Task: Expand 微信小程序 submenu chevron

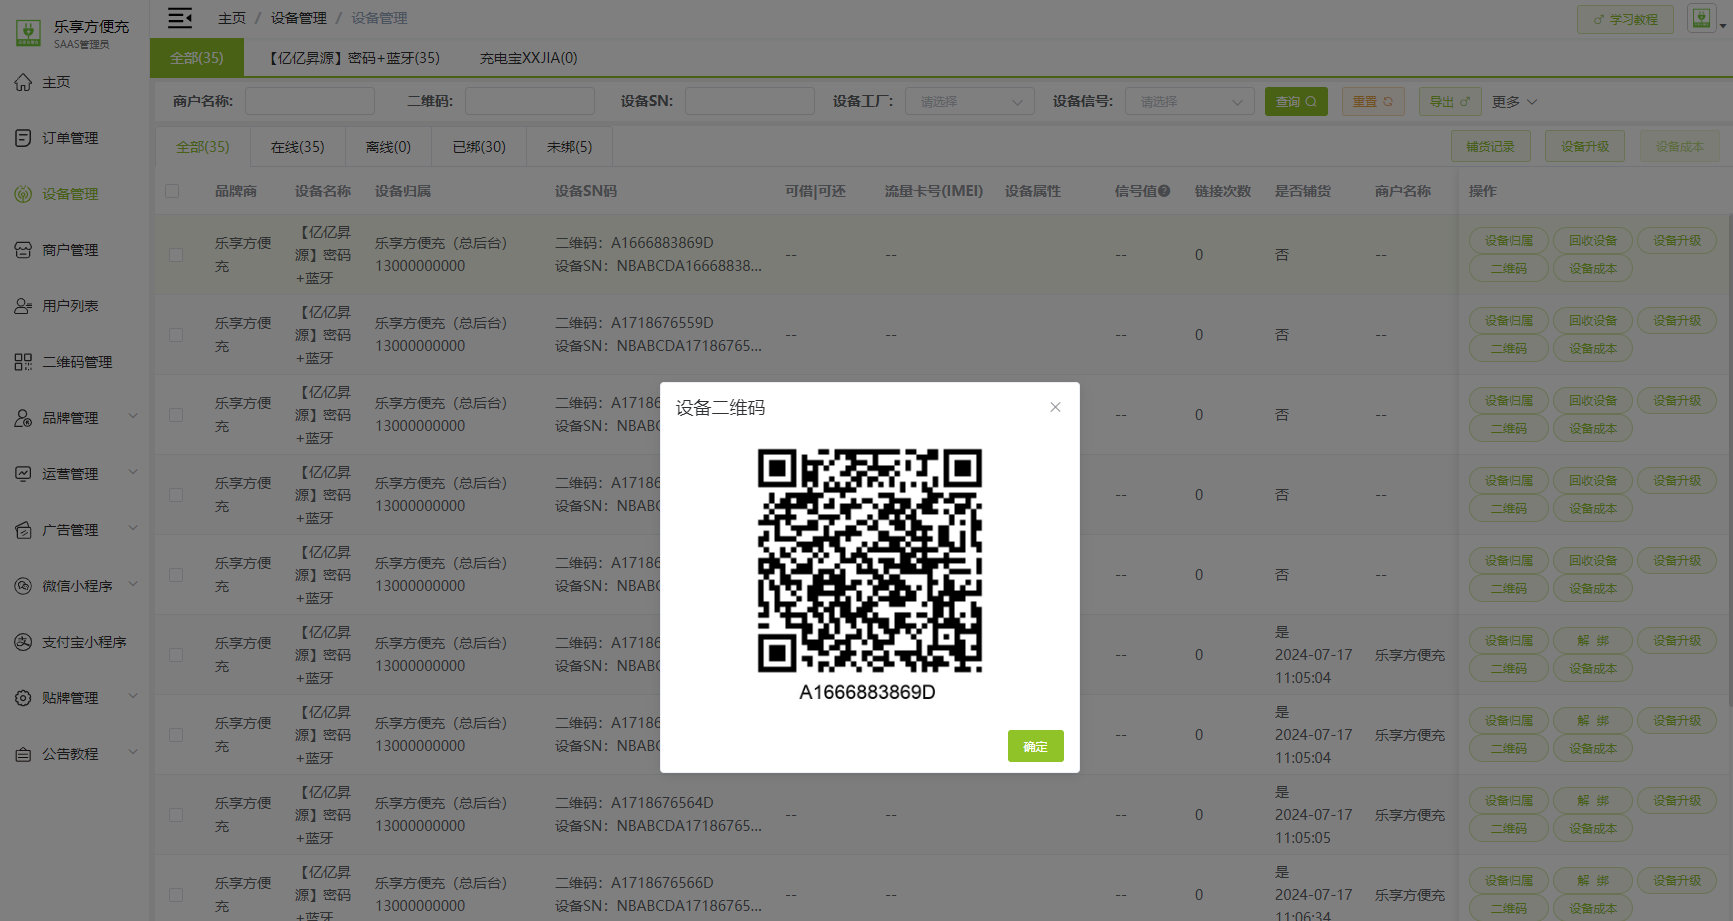Action: 133,584
